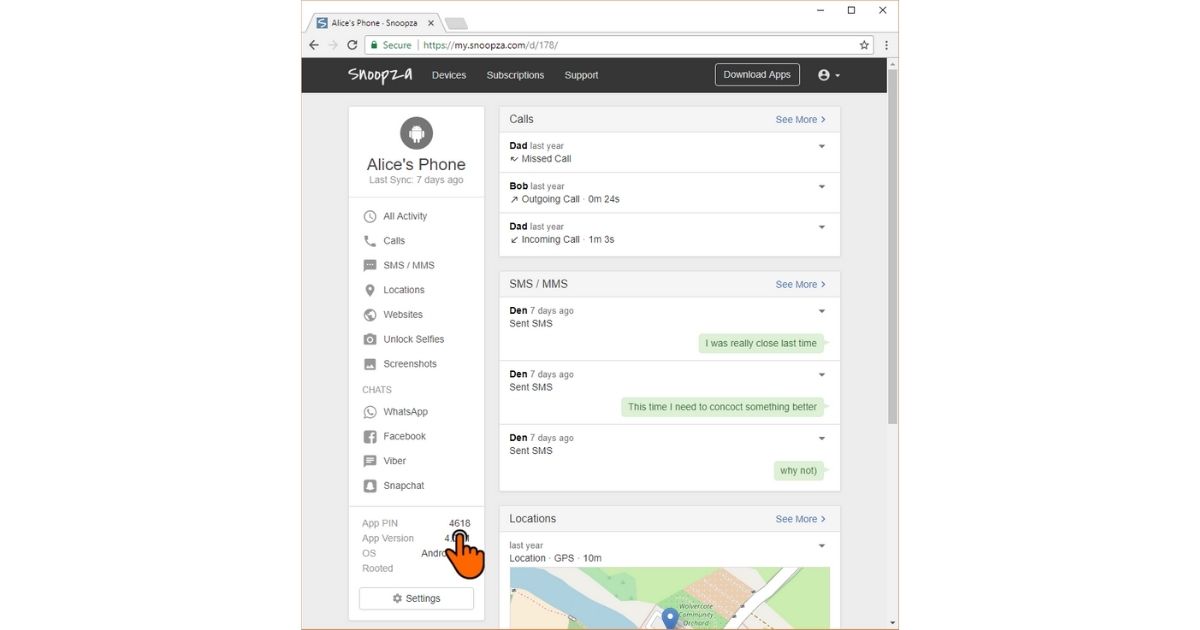This screenshot has width=1200, height=630.
Task: Expand the Bob outgoing call dropdown arrow
Action: point(822,187)
